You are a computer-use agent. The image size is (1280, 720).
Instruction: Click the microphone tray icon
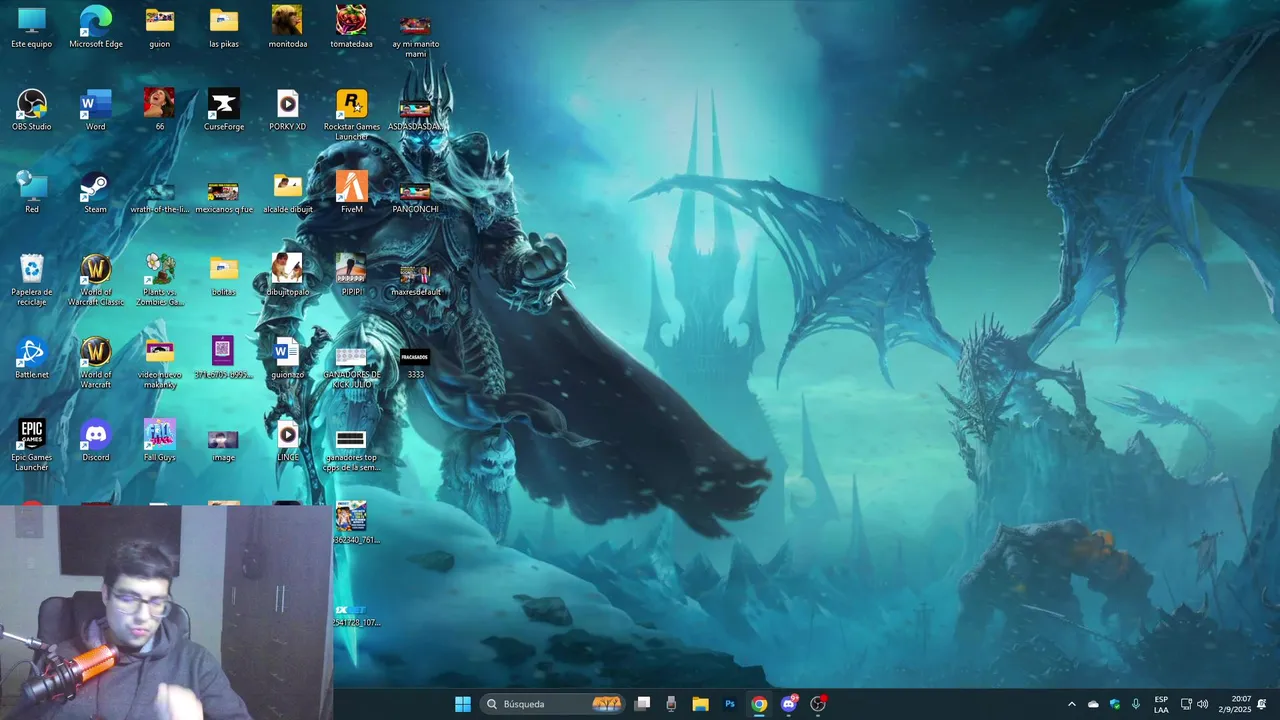point(1136,704)
